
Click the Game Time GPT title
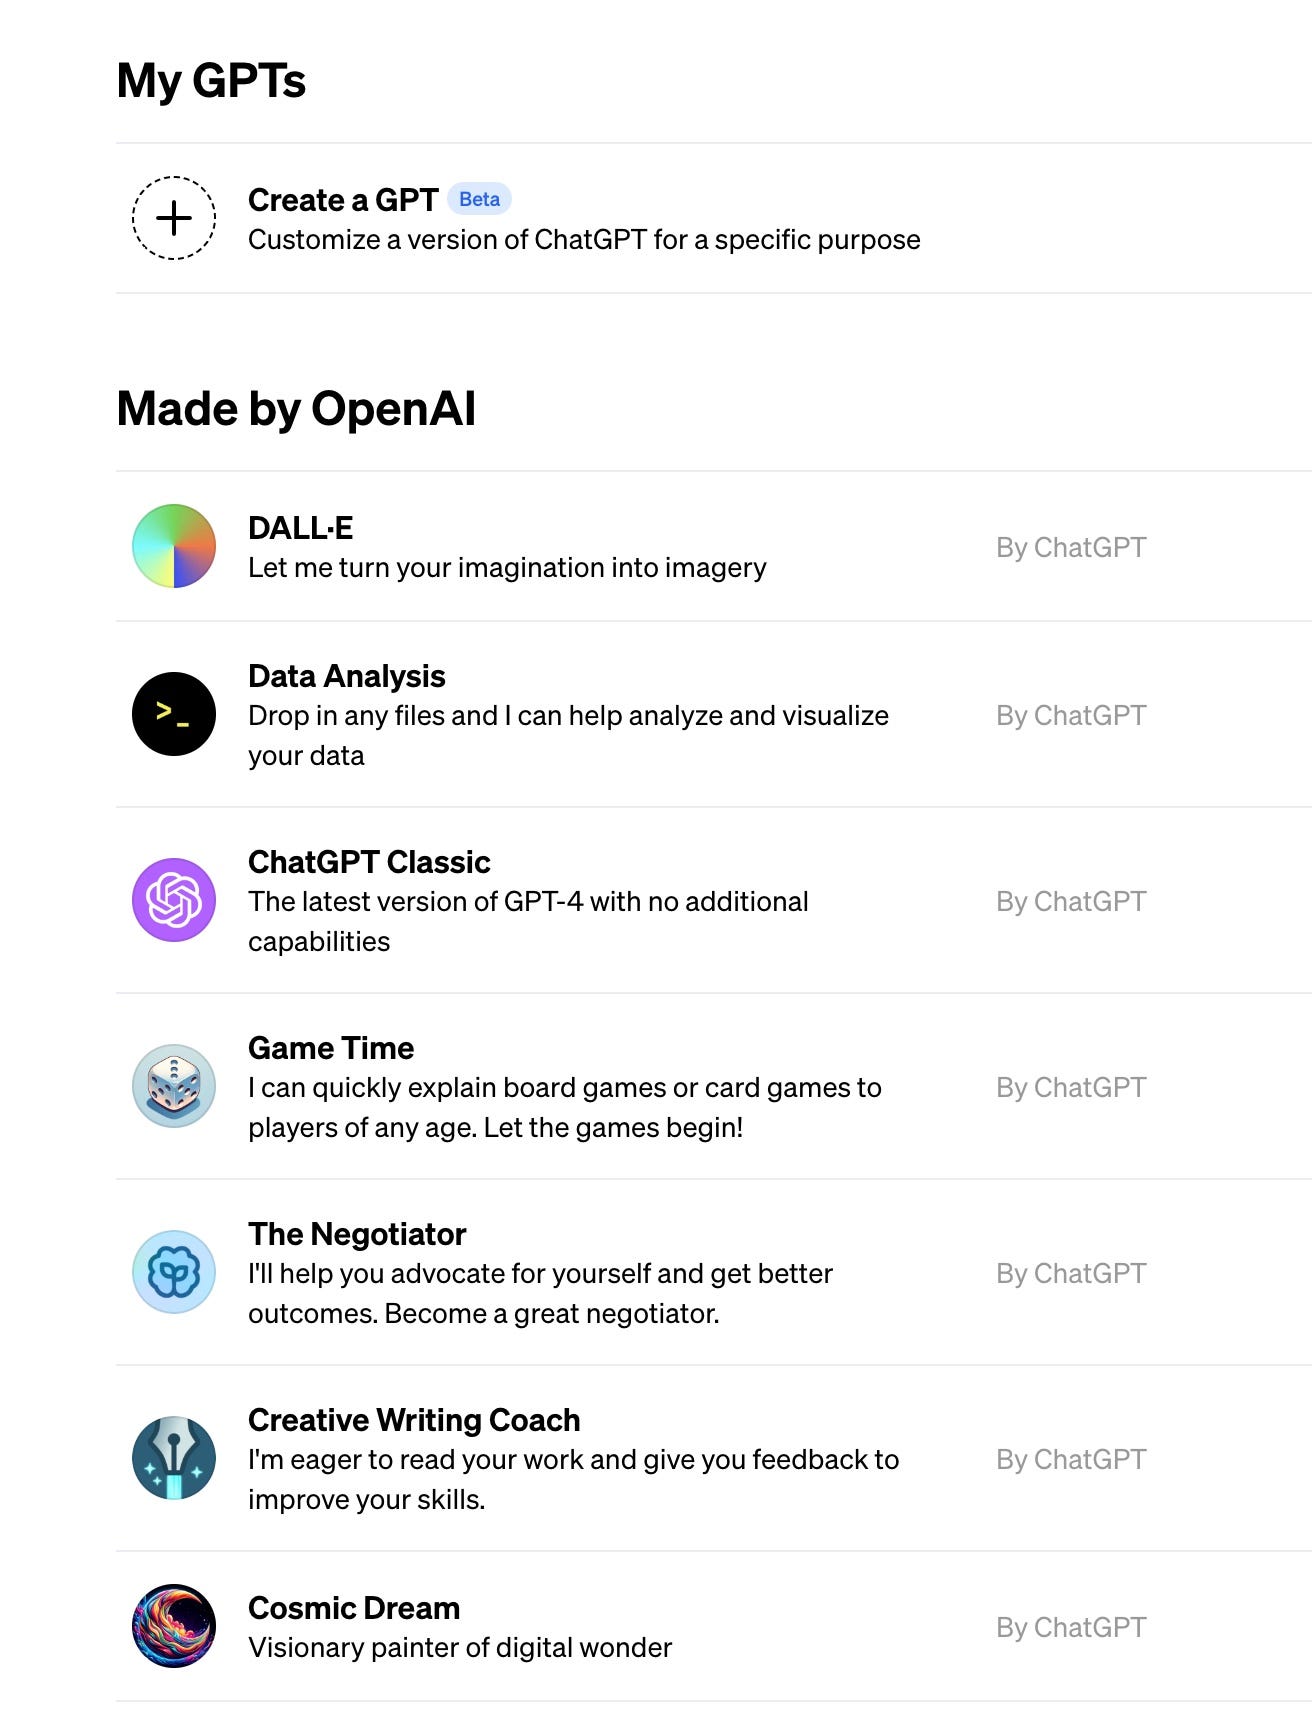pyautogui.click(x=332, y=1048)
